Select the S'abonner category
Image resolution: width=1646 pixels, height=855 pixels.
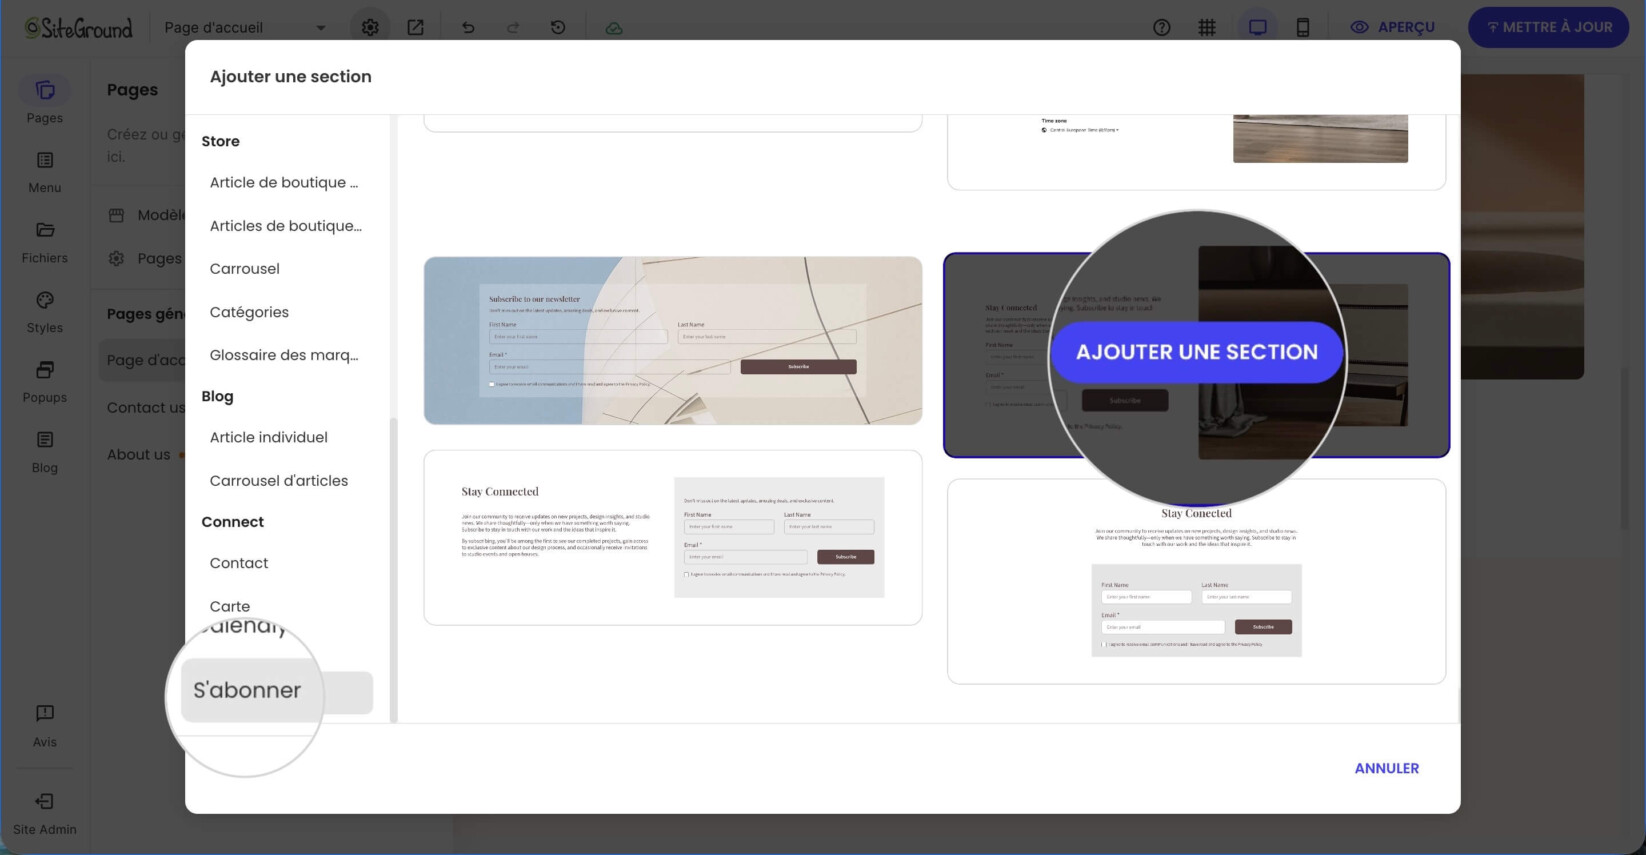coord(277,692)
